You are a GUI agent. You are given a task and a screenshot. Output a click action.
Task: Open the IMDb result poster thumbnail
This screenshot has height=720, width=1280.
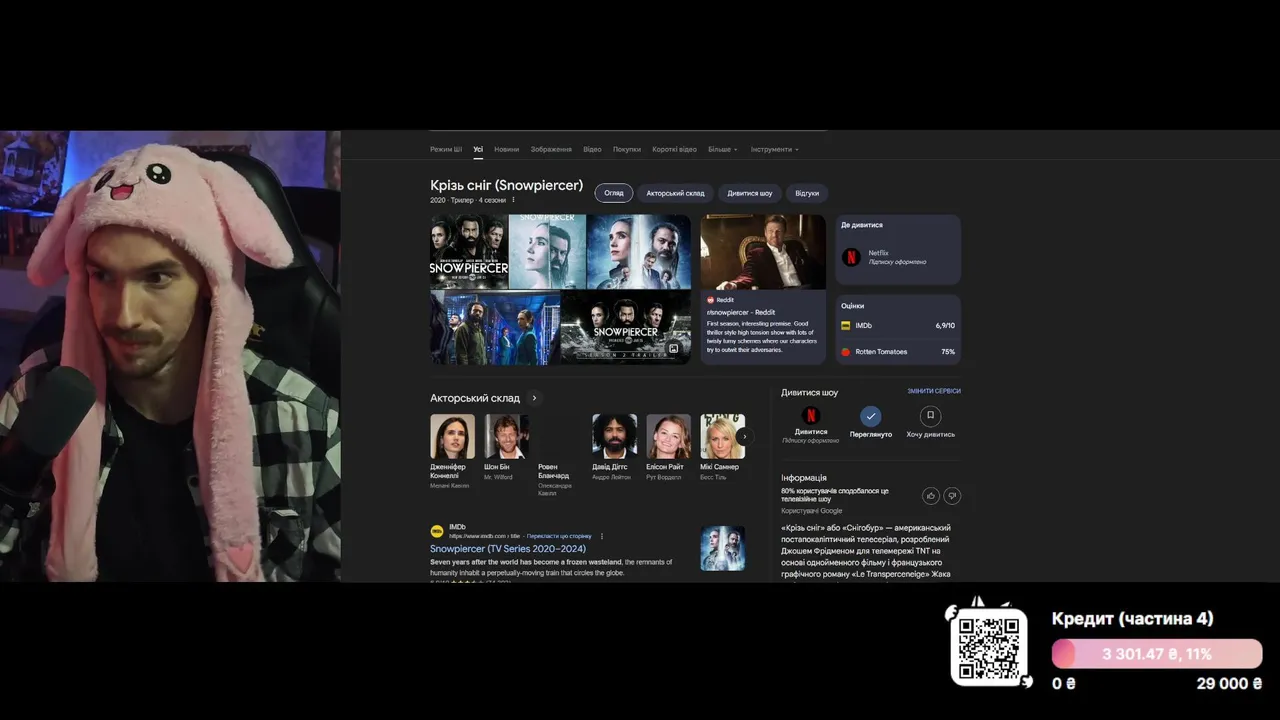tap(722, 548)
